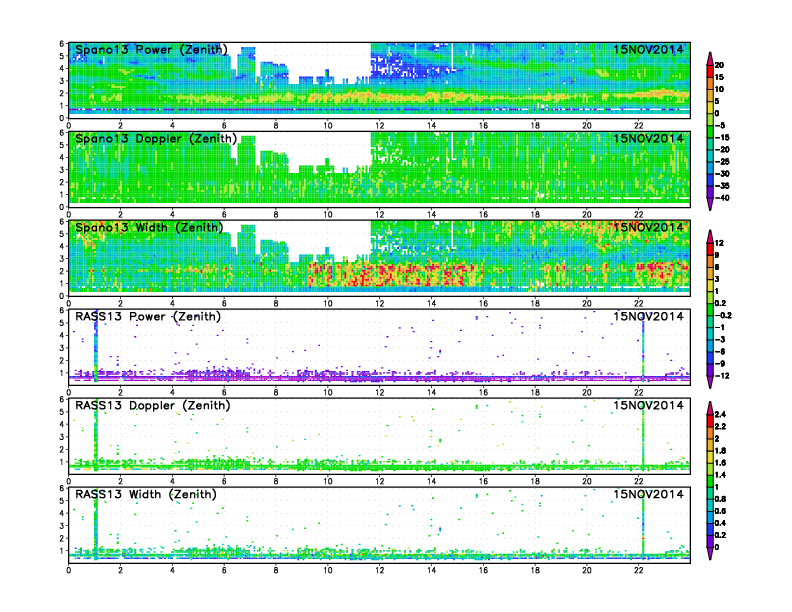This screenshot has height=612, width=792.
Task: Click the purple bottom arrow of the middle colorbar
Action: point(709,383)
